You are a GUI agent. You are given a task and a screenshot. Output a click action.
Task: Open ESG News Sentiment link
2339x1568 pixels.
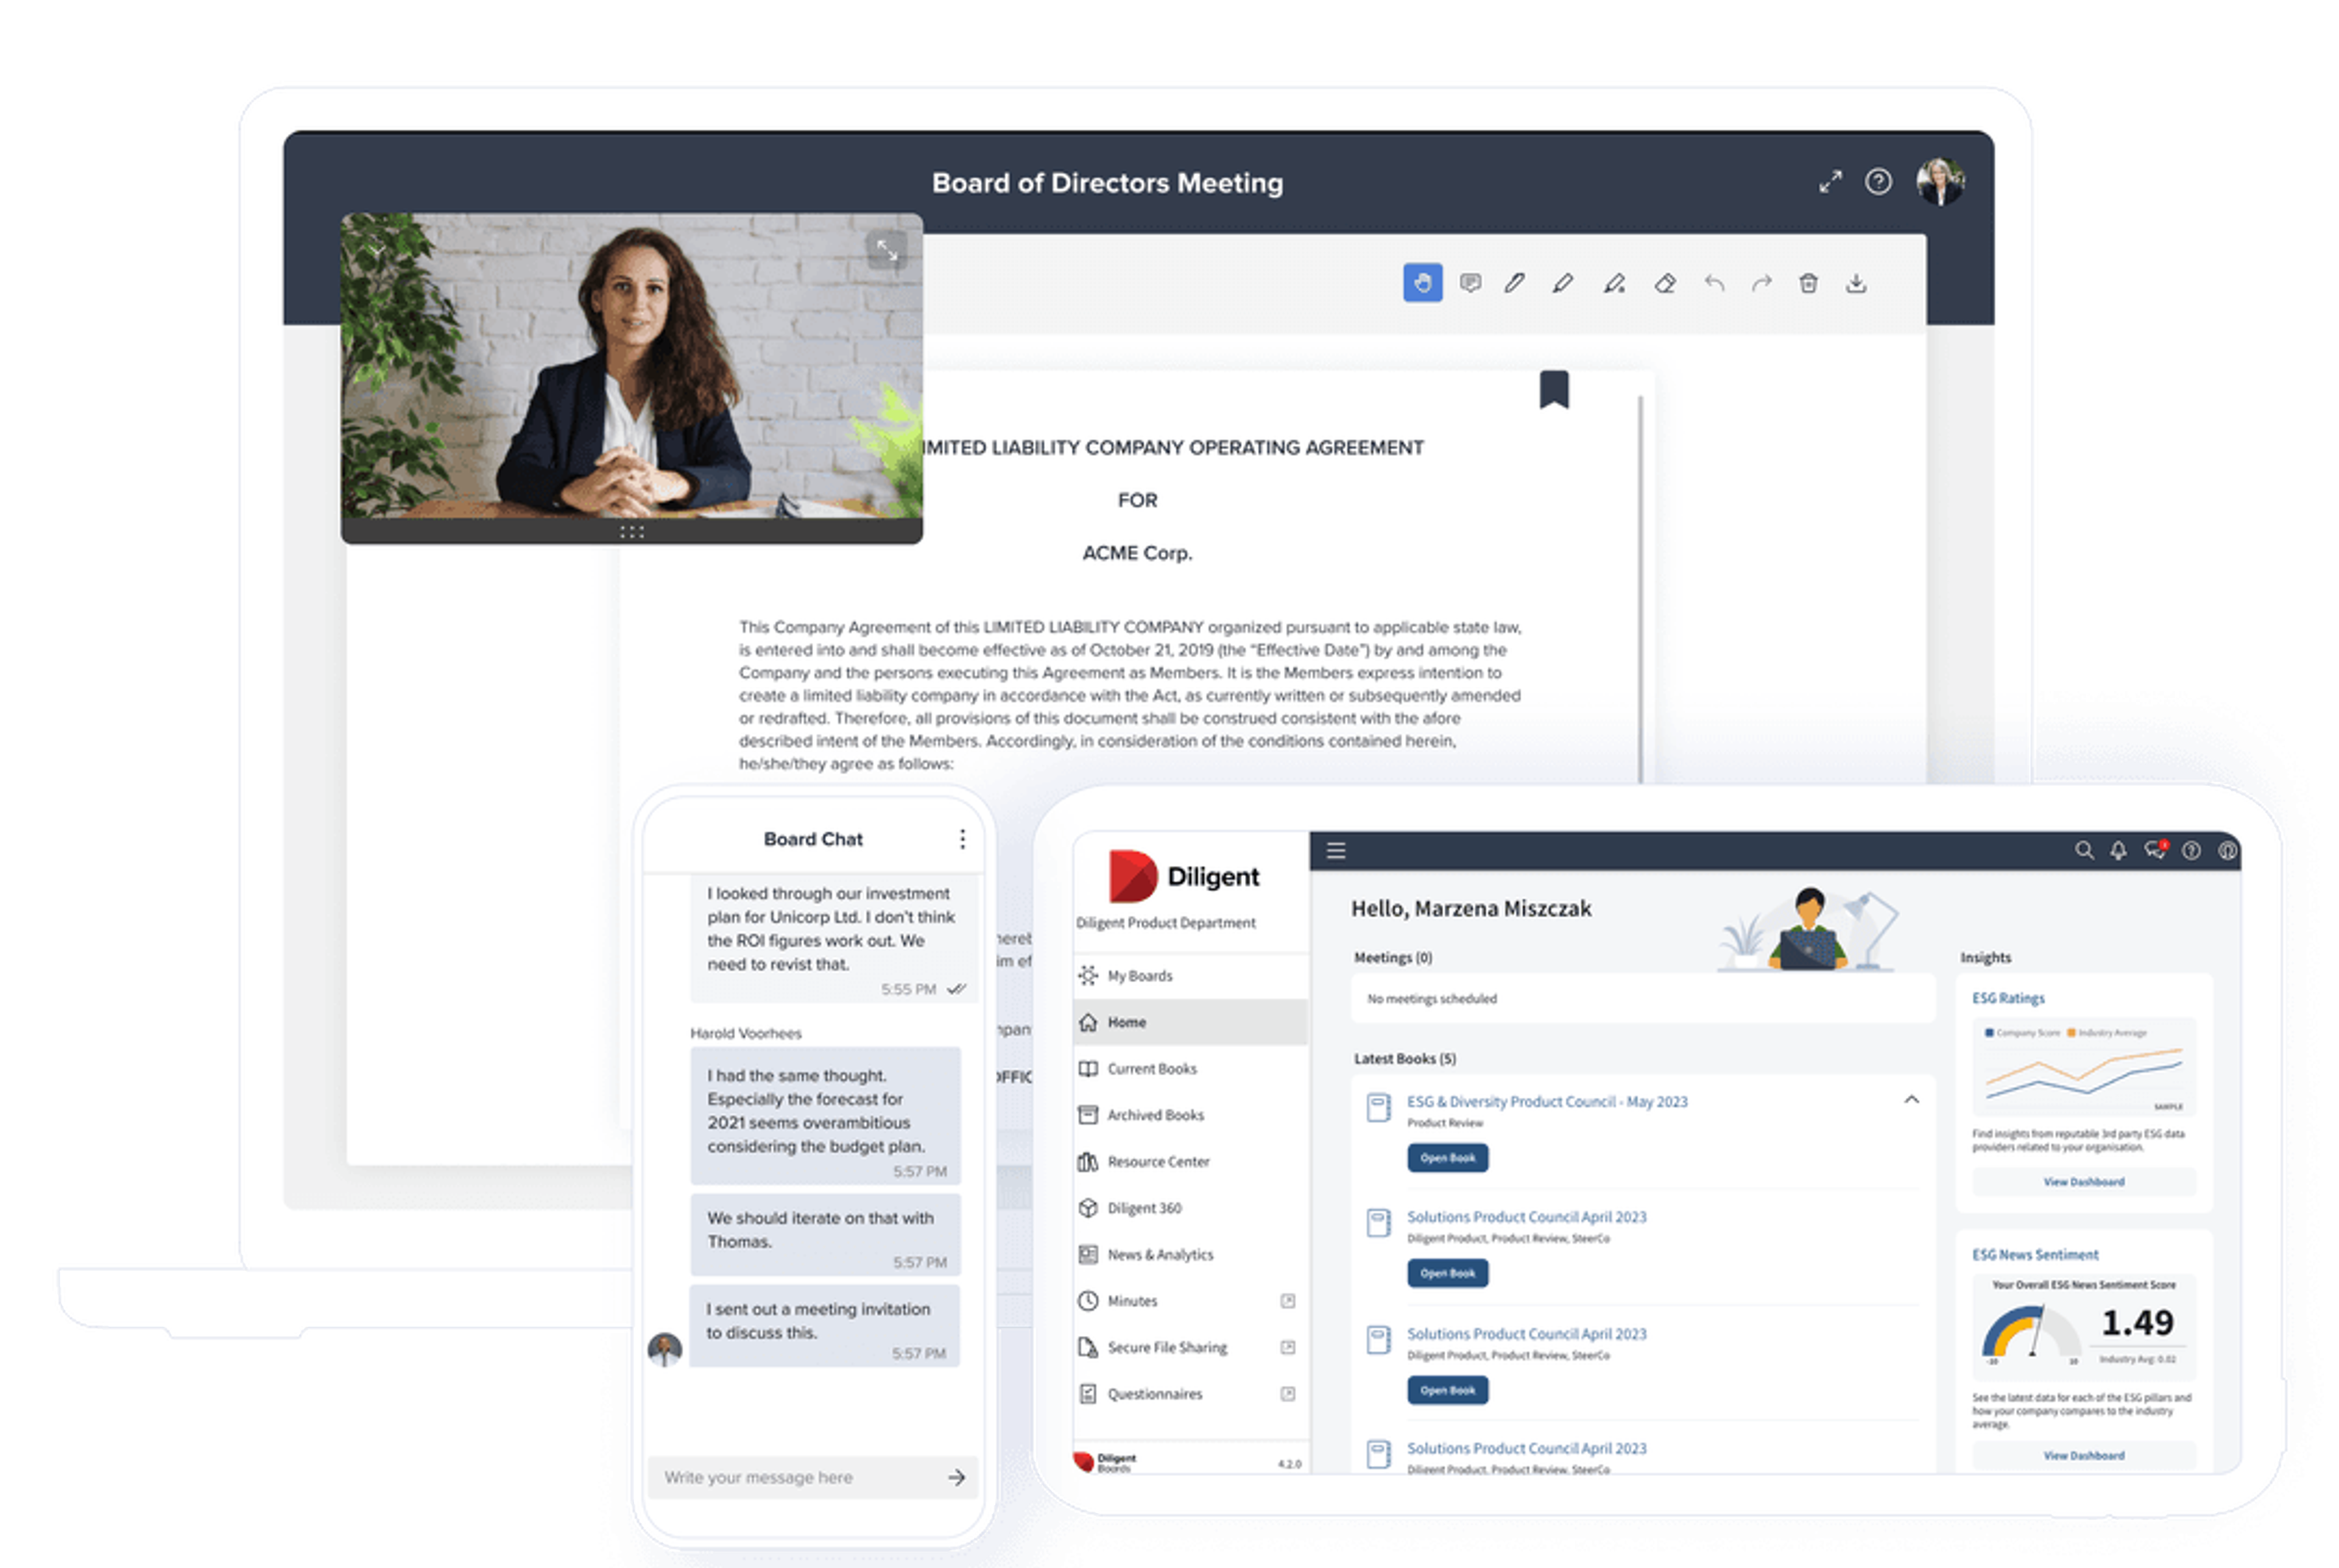2034,1255
